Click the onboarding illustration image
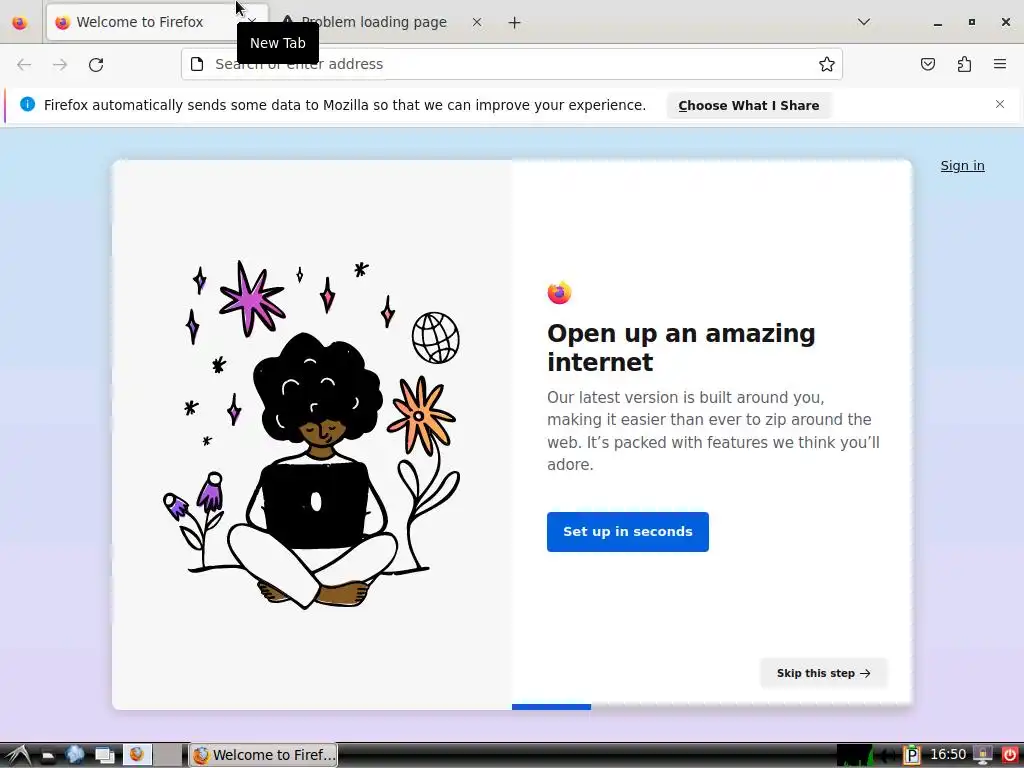Image resolution: width=1024 pixels, height=768 pixels. (312, 434)
